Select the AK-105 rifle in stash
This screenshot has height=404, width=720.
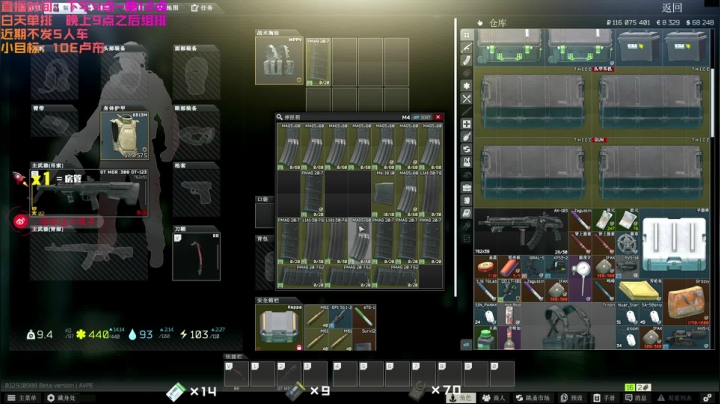(x=522, y=231)
